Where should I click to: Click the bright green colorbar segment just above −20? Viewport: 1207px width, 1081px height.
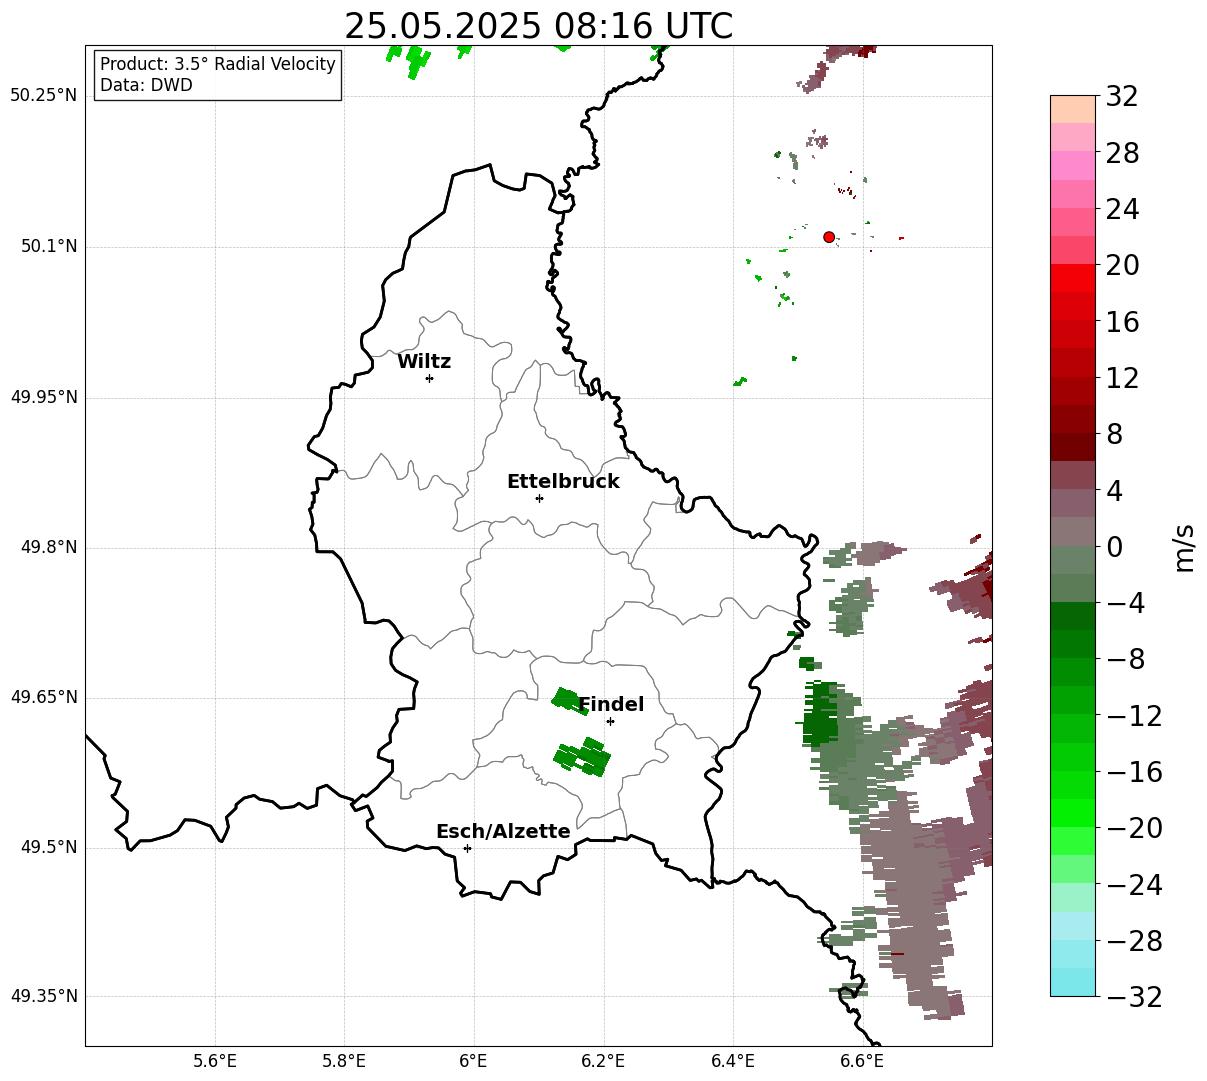(x=1073, y=813)
